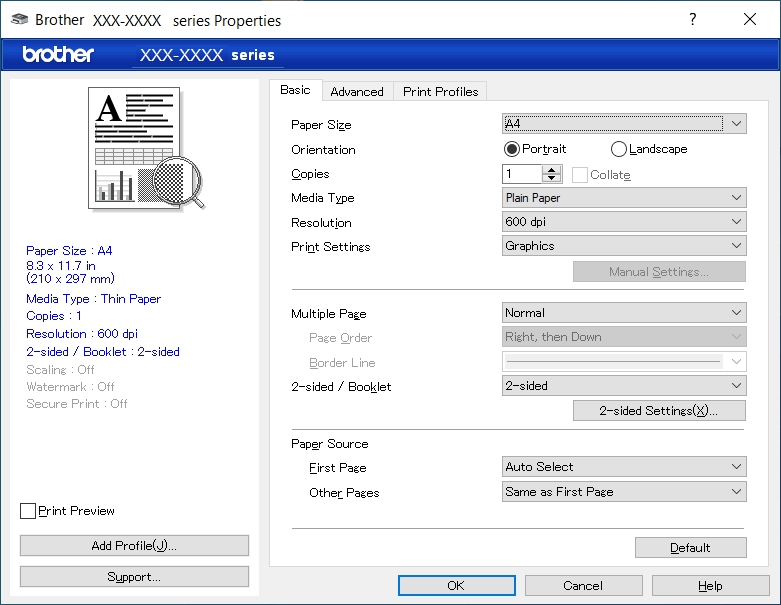Click '8.3 x 11.7 in' dimensions text
781x605 pixels.
pos(61,265)
